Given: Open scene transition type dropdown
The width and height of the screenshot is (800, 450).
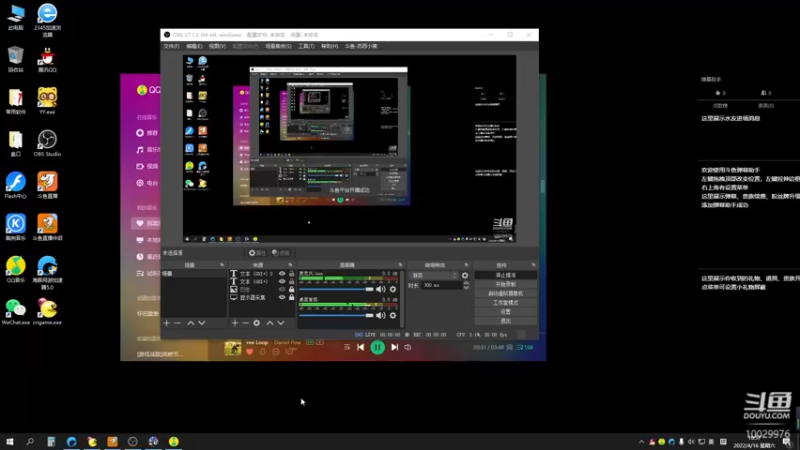Looking at the screenshot, I should [x=434, y=276].
